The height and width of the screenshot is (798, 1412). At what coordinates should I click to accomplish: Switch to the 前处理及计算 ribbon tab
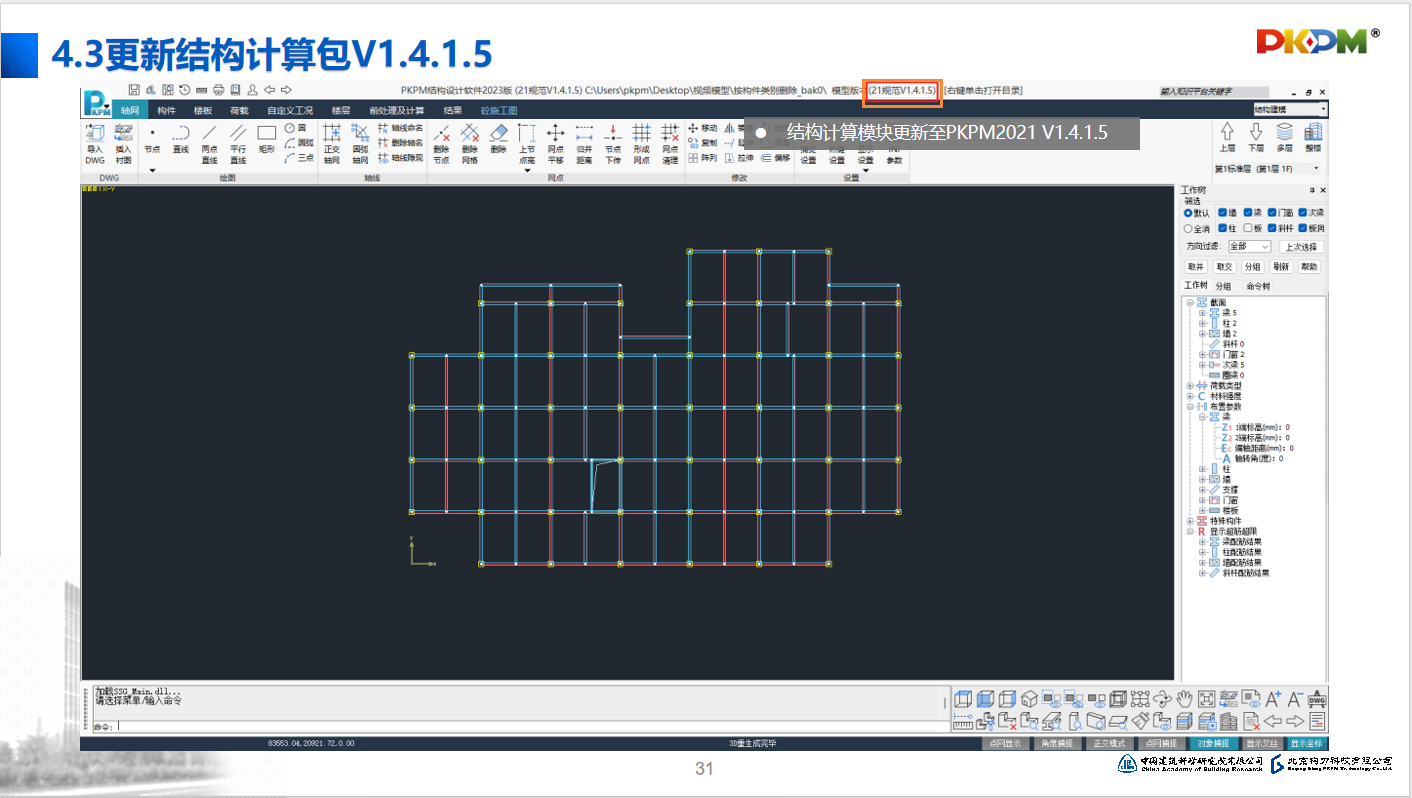tap(396, 110)
